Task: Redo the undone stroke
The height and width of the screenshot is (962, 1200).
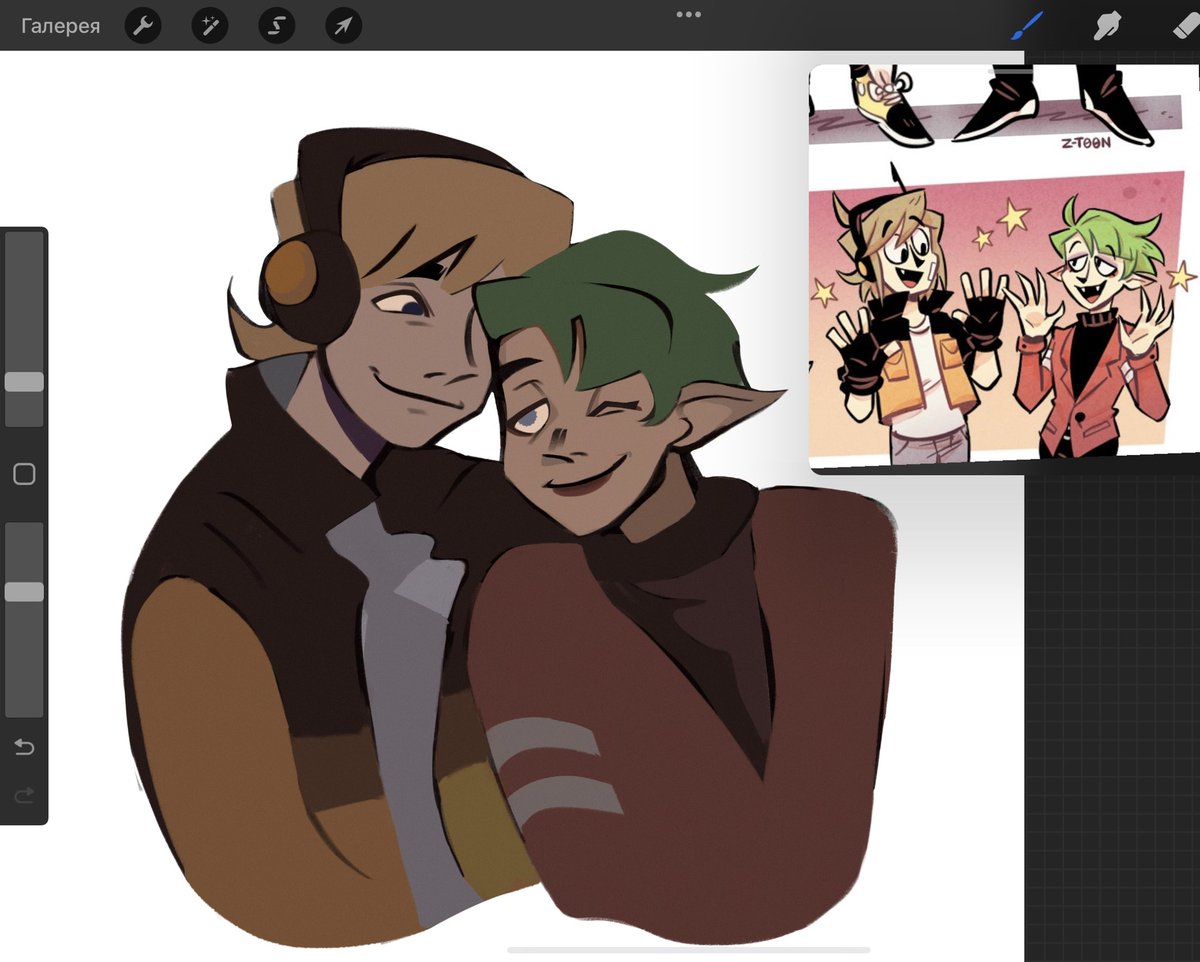Action: (x=24, y=795)
